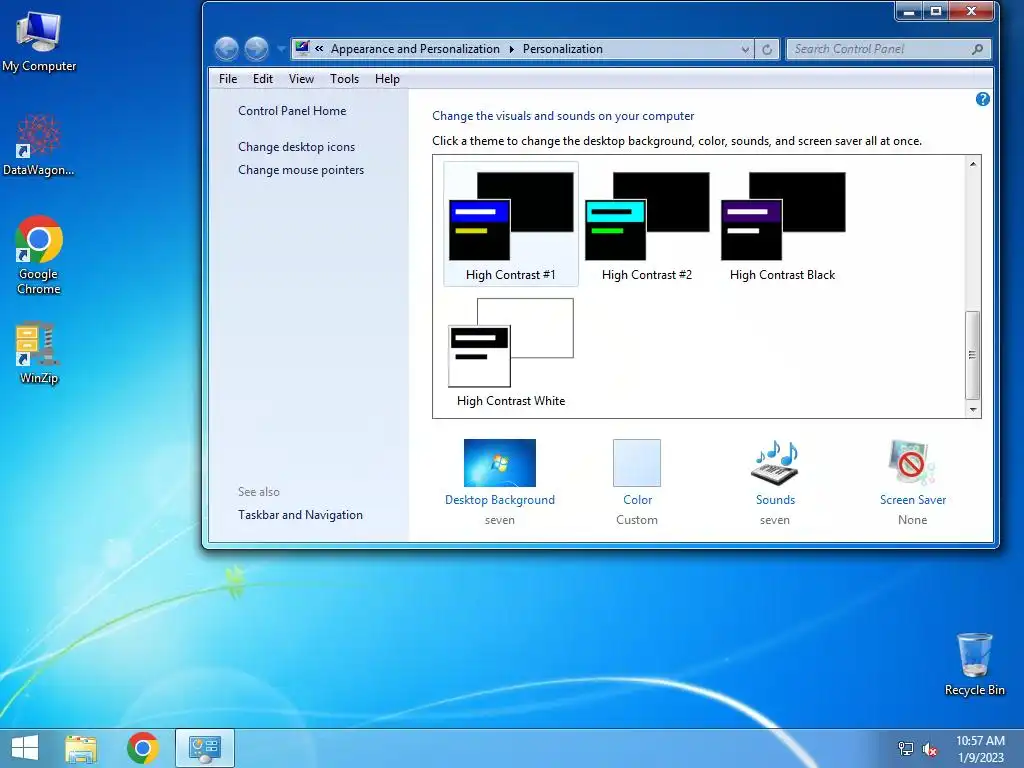This screenshot has height=768, width=1024.
Task: Open My Computer desktop icon
Action: (39, 41)
